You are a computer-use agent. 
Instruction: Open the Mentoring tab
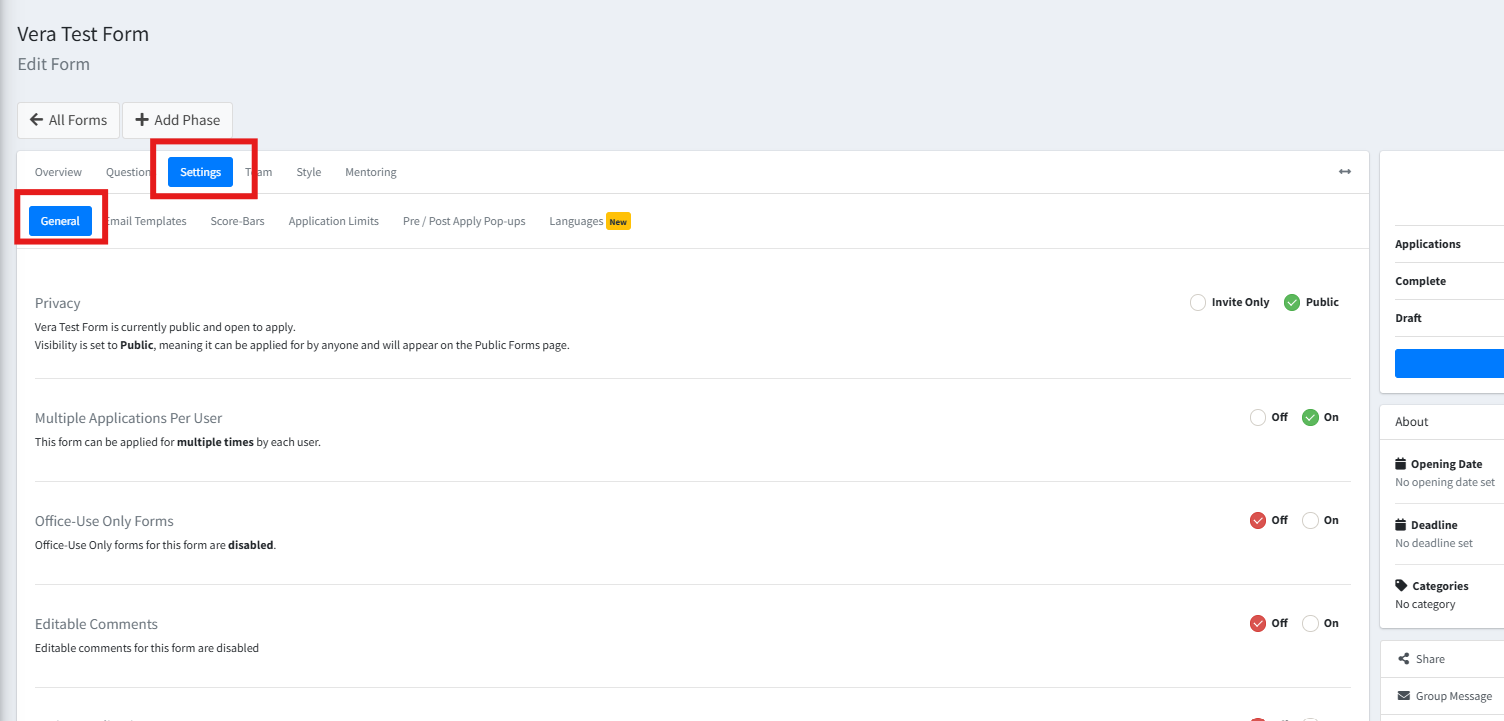coord(371,172)
